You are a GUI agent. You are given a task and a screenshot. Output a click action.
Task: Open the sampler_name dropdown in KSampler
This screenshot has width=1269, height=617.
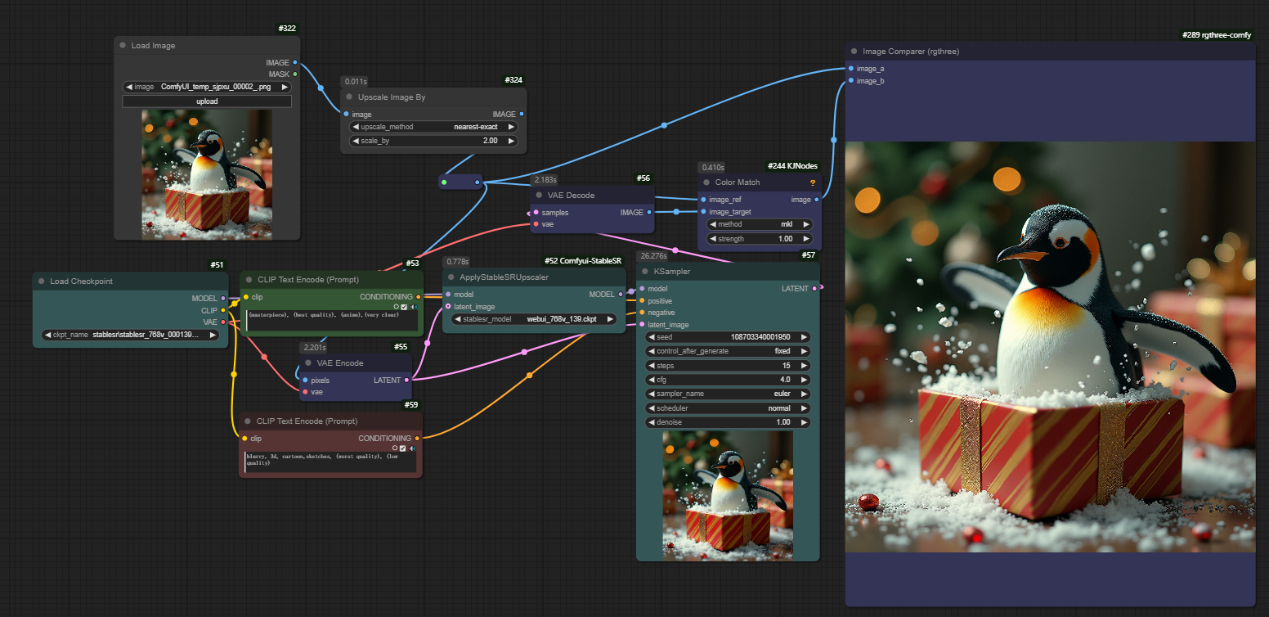pos(728,394)
